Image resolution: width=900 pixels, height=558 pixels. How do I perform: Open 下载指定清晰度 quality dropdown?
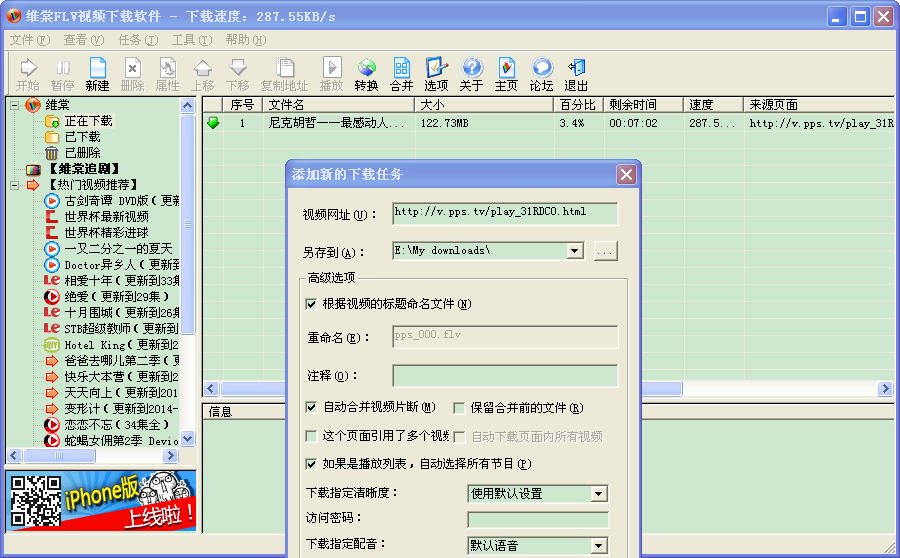click(598, 494)
